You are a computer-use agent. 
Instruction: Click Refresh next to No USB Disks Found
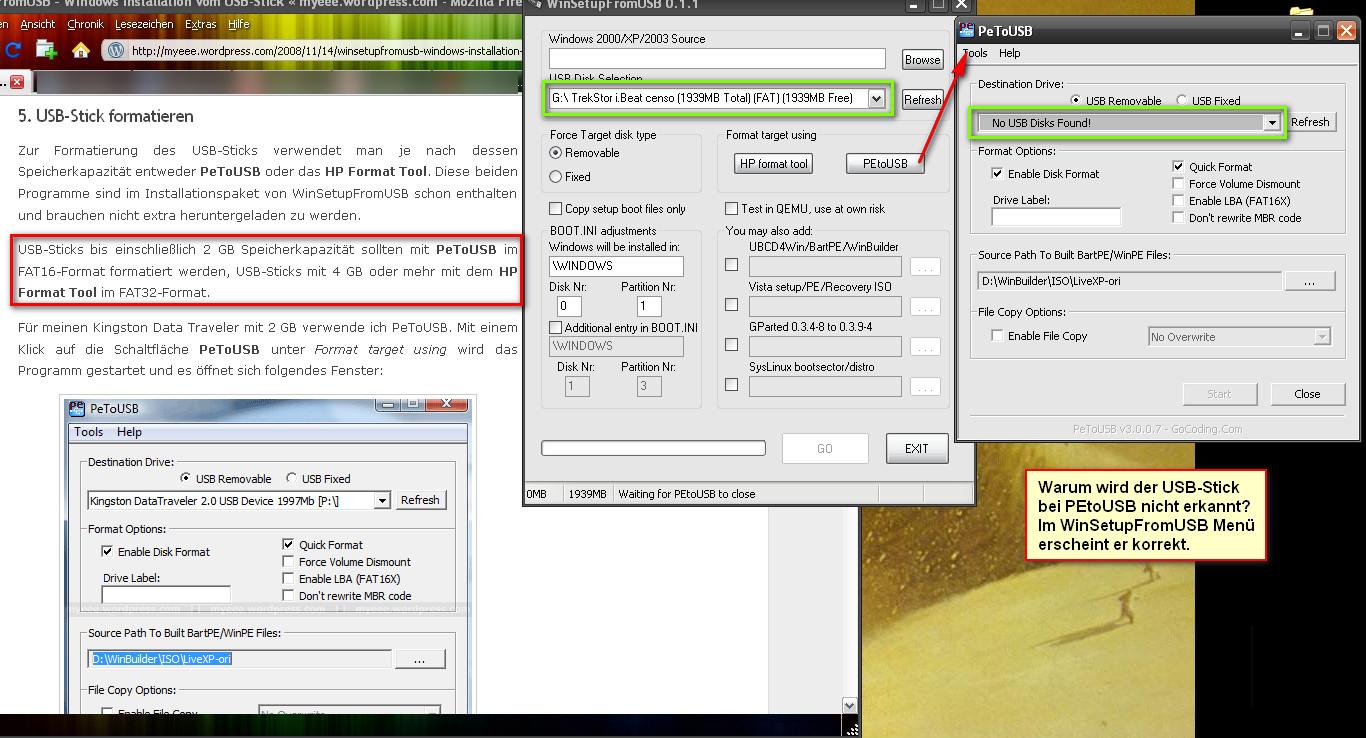tap(1310, 122)
